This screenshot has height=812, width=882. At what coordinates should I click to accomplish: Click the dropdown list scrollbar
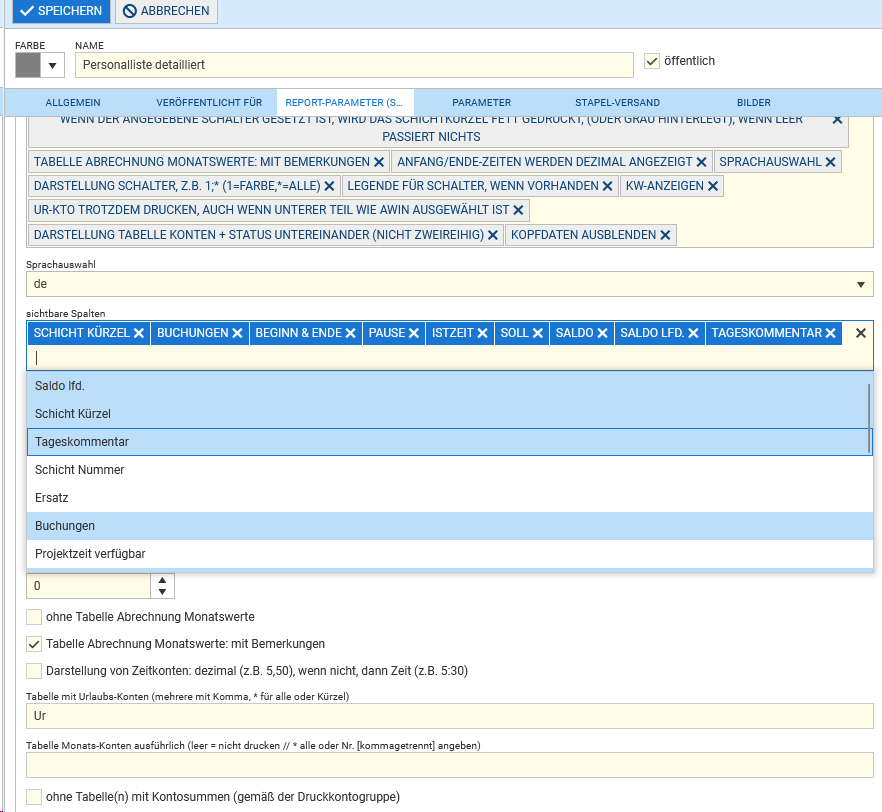870,418
